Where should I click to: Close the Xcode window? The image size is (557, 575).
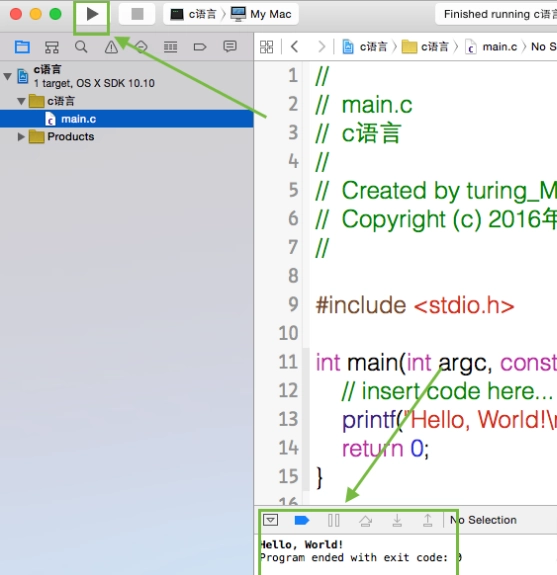point(16,14)
